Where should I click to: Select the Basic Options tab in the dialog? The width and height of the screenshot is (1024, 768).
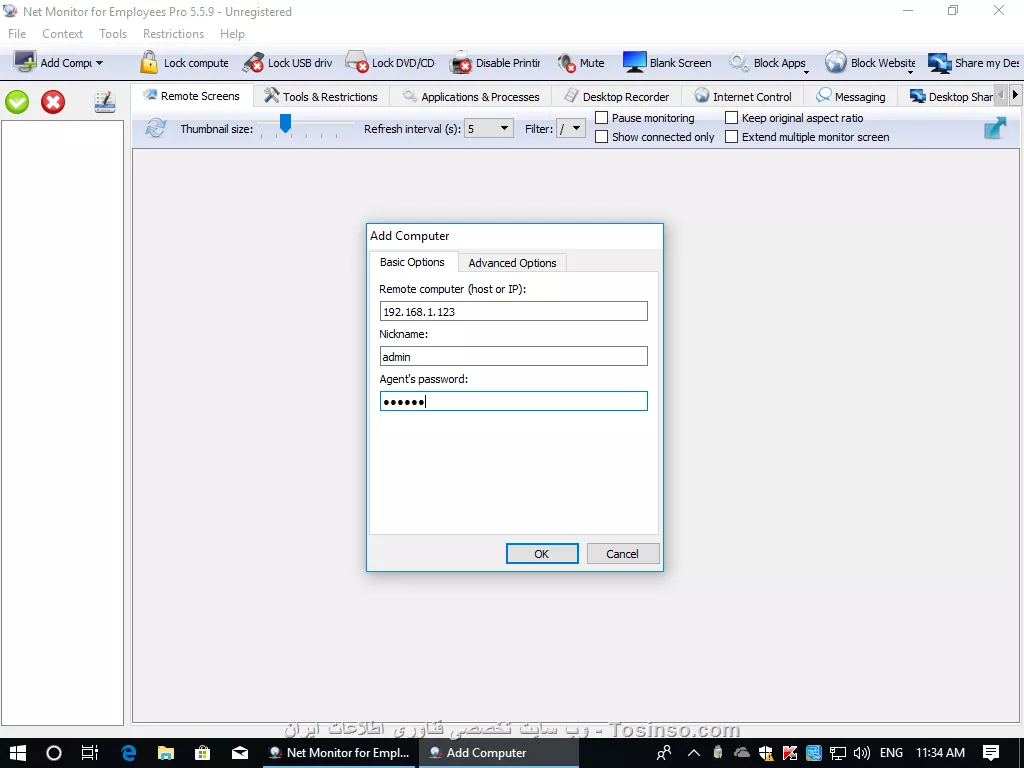pos(412,262)
